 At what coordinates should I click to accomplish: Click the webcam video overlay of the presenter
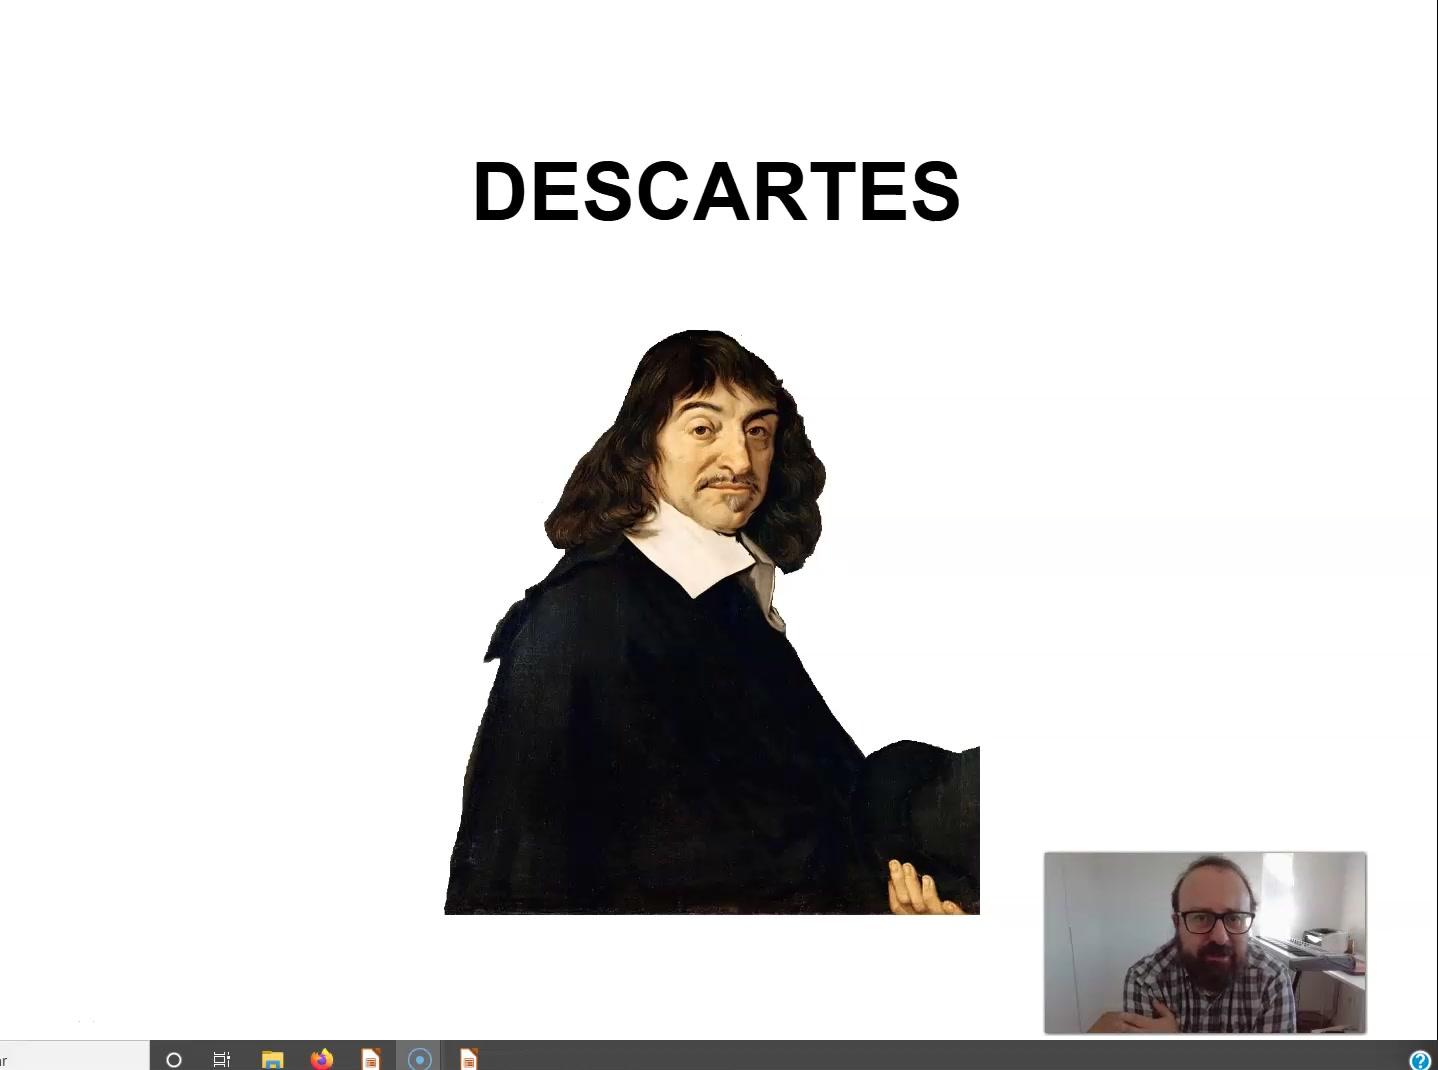pyautogui.click(x=1205, y=943)
